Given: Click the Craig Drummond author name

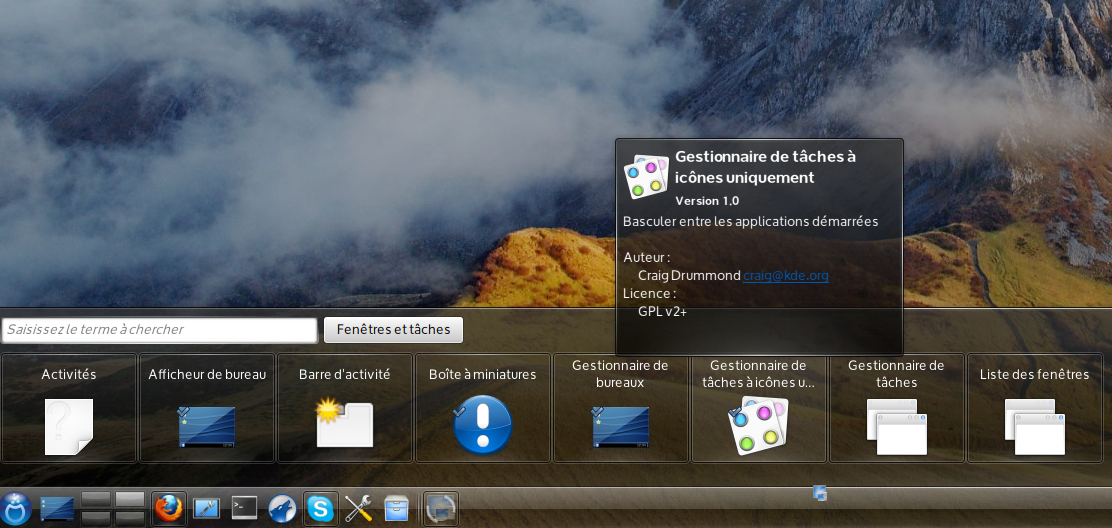Looking at the screenshot, I should (689, 276).
